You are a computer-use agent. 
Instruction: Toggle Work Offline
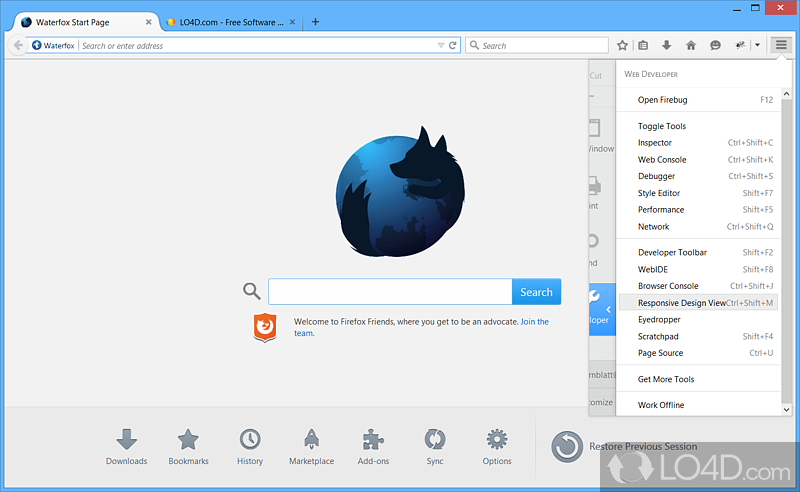[698, 405]
